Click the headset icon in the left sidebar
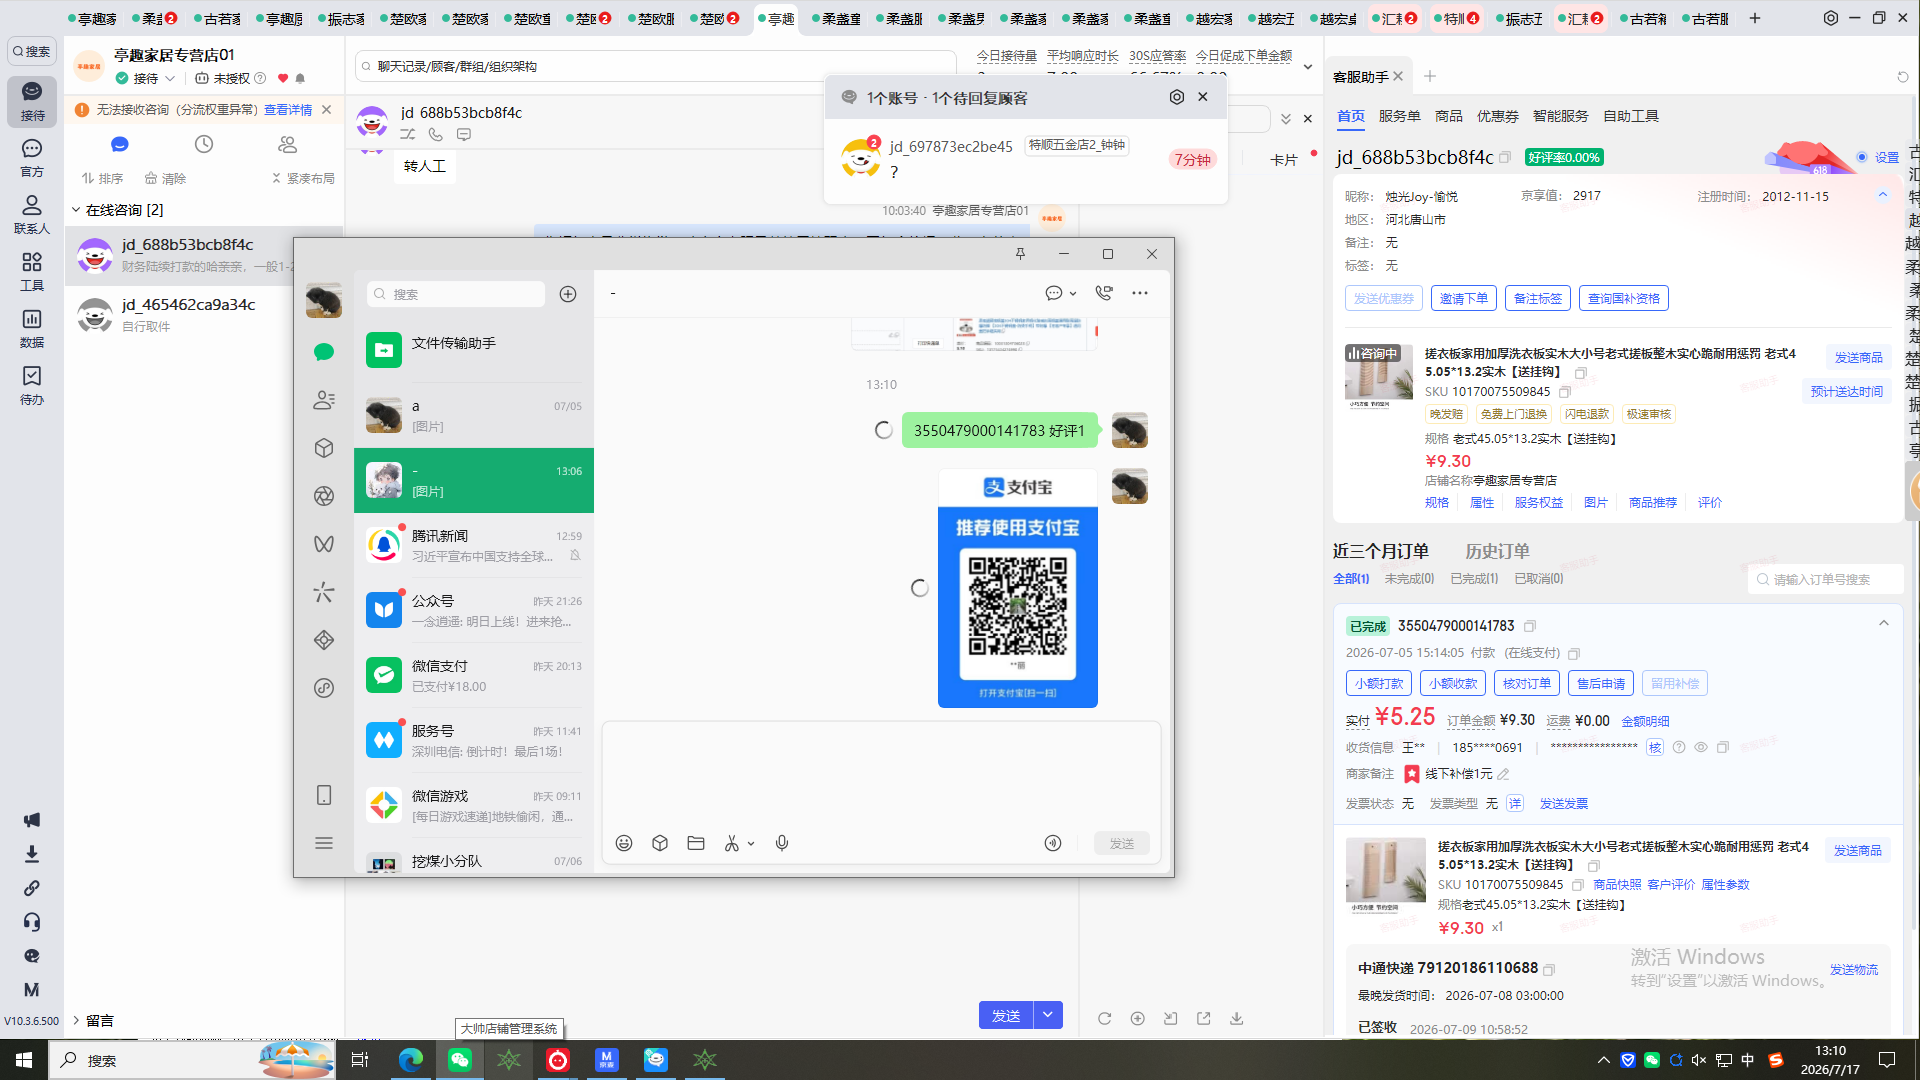Screen dimensions: 1920x1080 pyautogui.click(x=32, y=922)
